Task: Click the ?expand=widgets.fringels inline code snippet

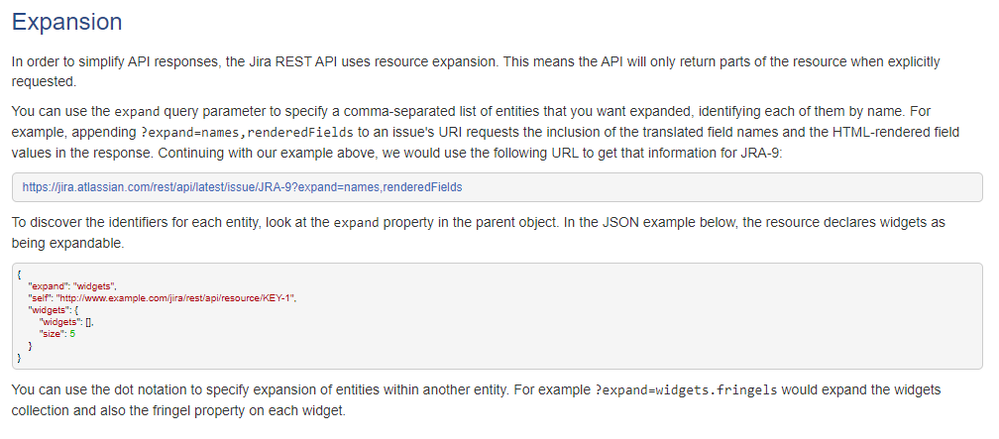Action: click(x=686, y=390)
